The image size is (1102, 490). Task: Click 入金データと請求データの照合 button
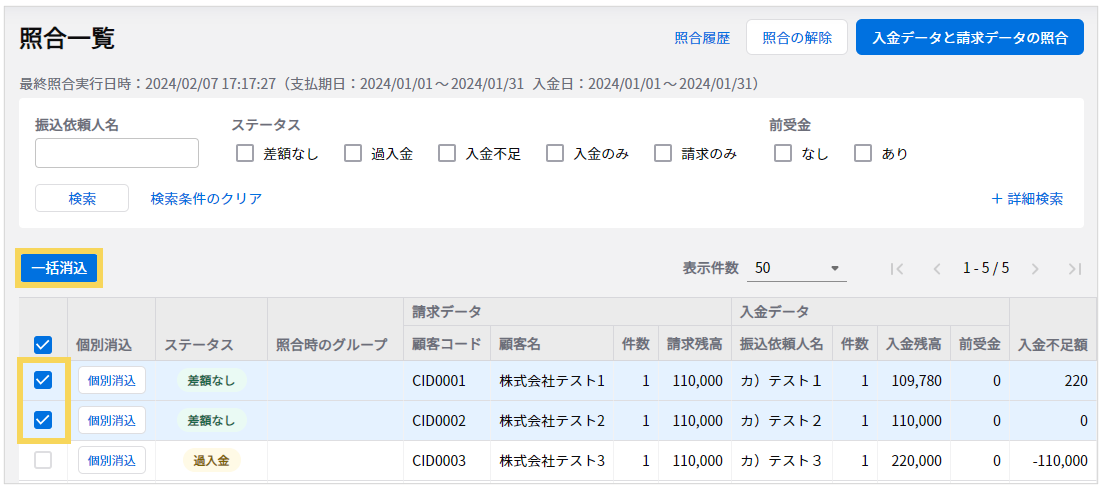pyautogui.click(x=969, y=38)
